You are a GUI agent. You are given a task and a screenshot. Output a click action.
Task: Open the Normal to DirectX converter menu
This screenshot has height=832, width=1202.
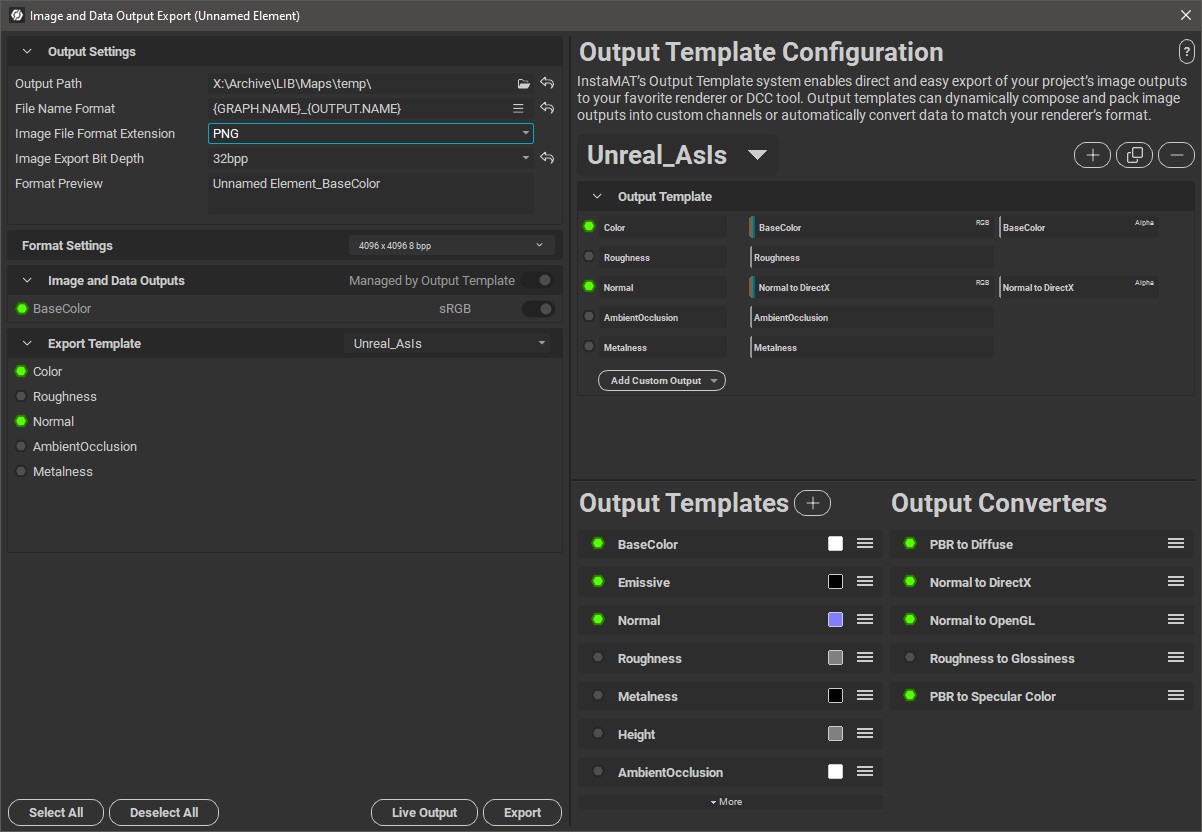coord(1175,582)
